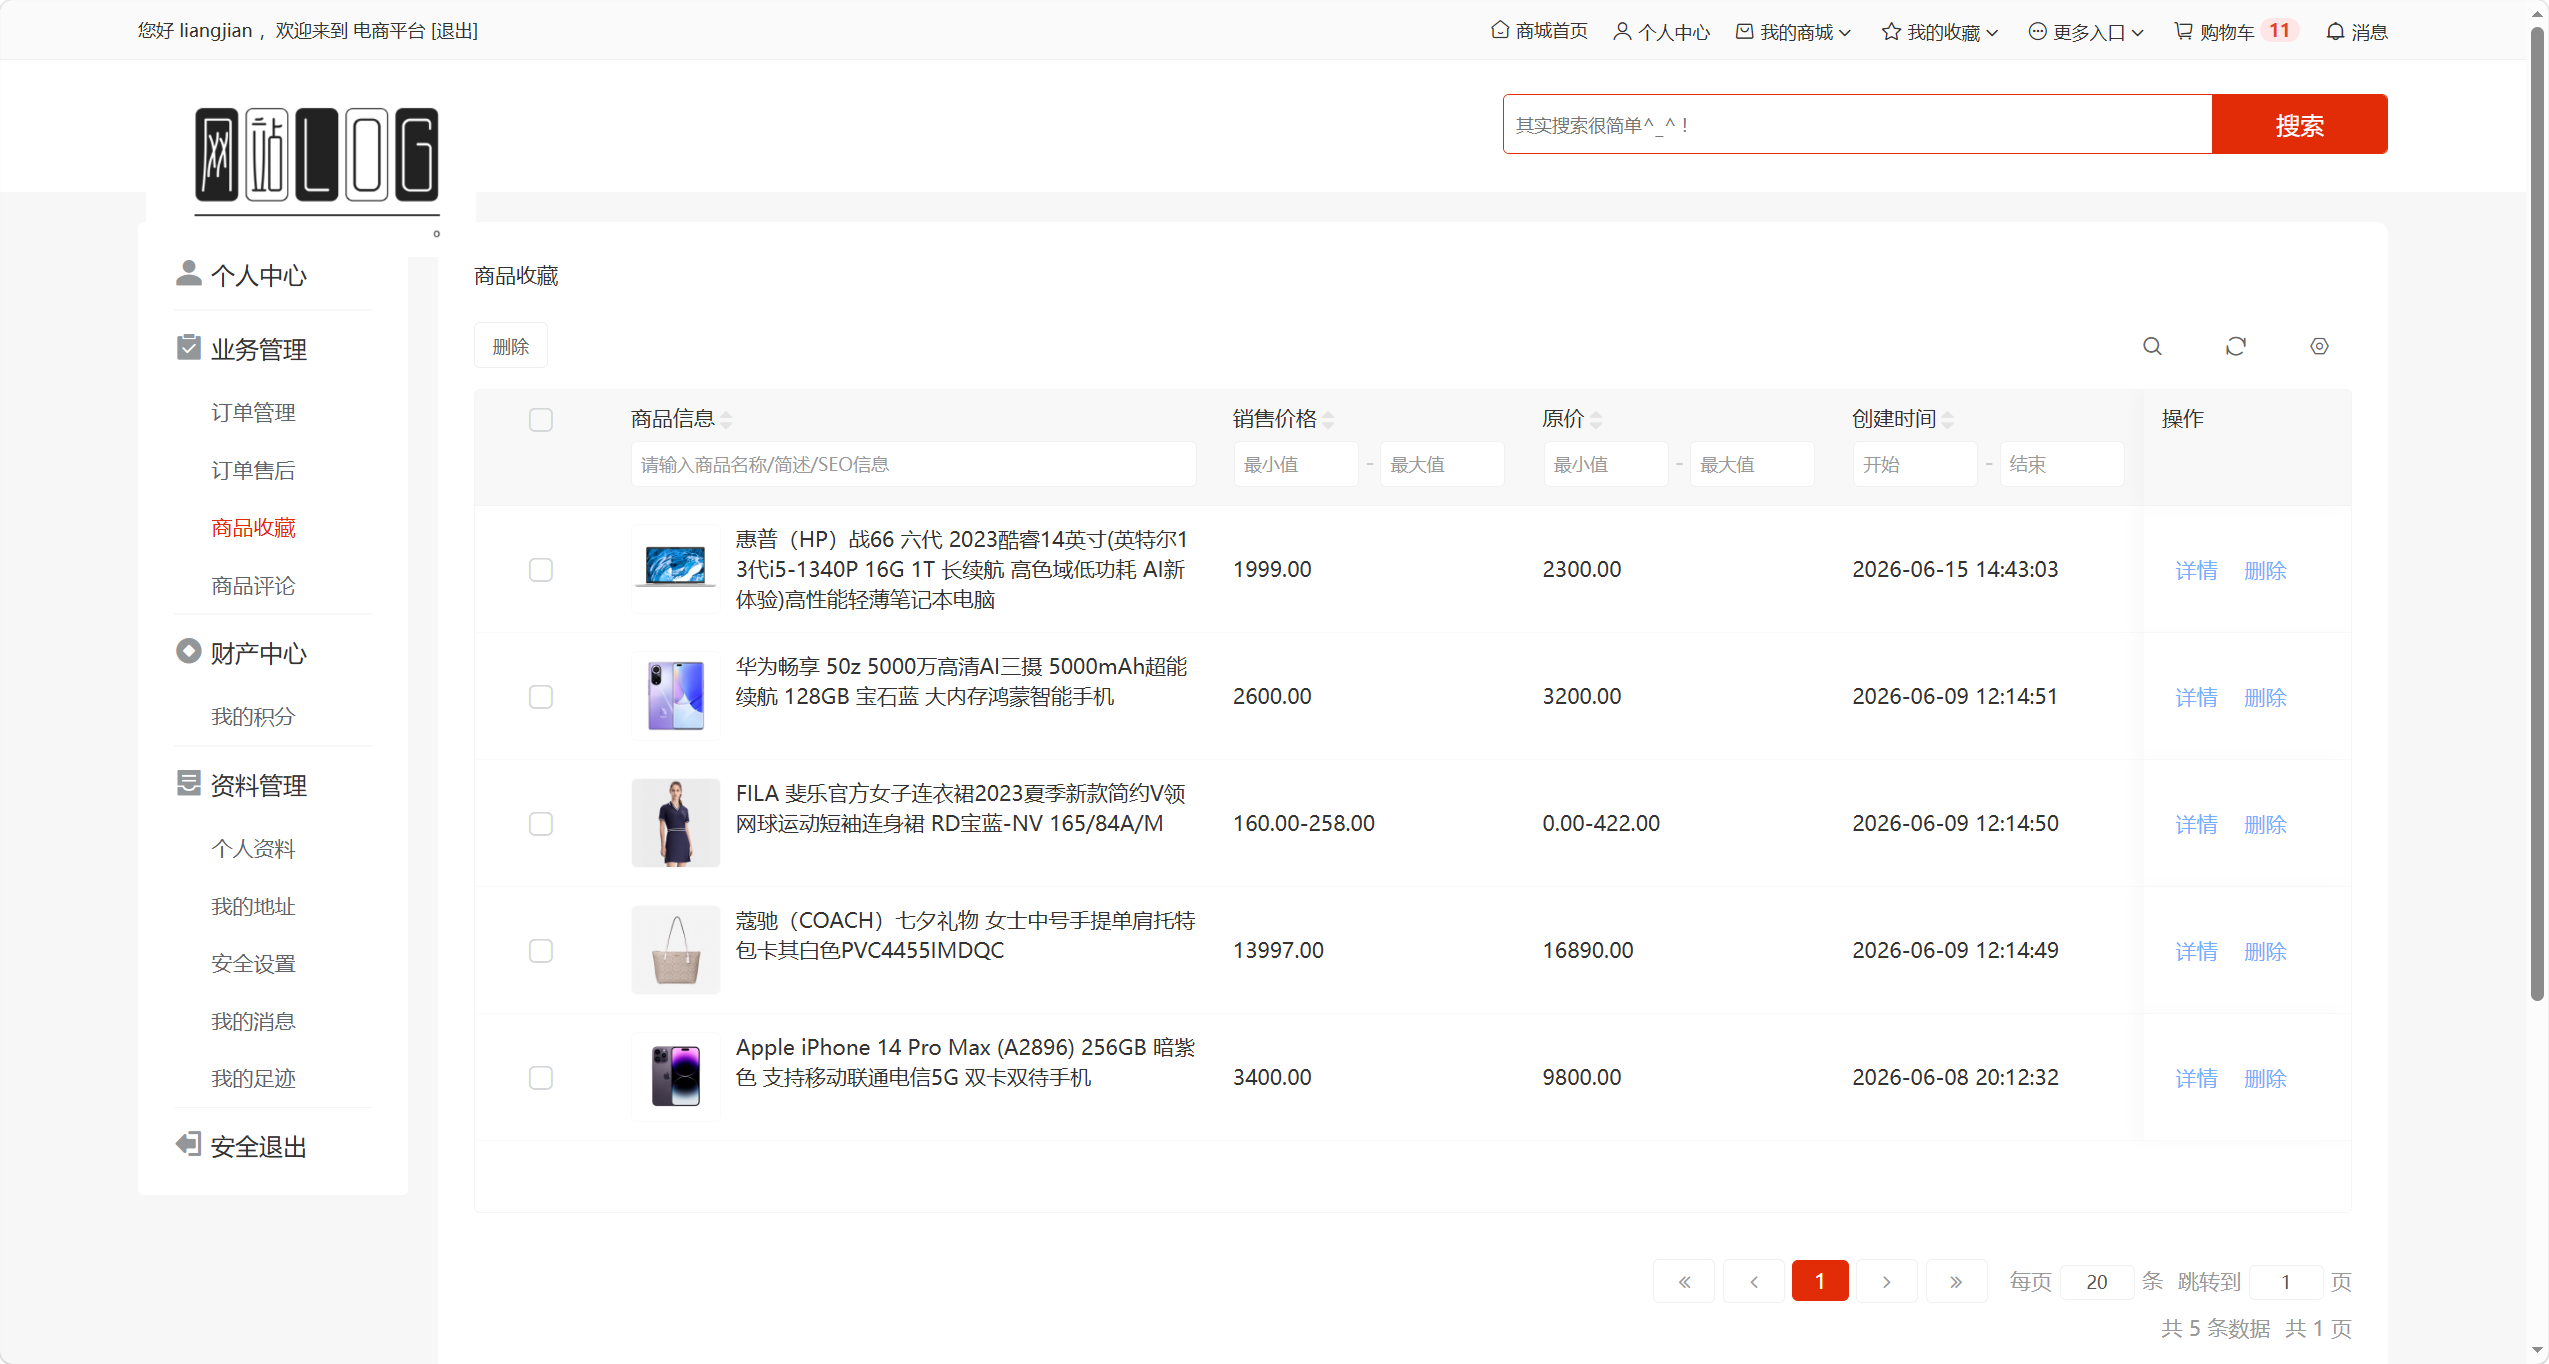2549x1364 pixels.
Task: Click page number 1 button
Action: pos(1820,1281)
